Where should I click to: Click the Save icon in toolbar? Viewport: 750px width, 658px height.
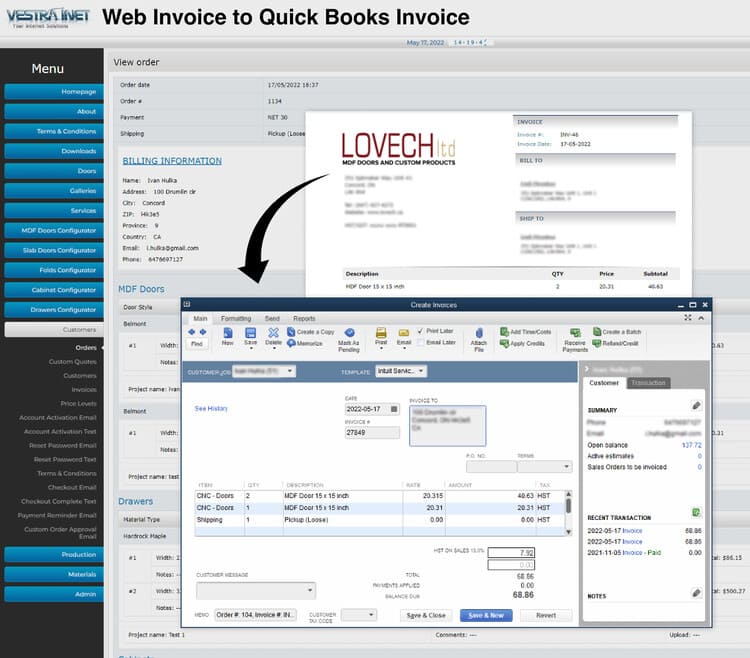pyautogui.click(x=251, y=333)
